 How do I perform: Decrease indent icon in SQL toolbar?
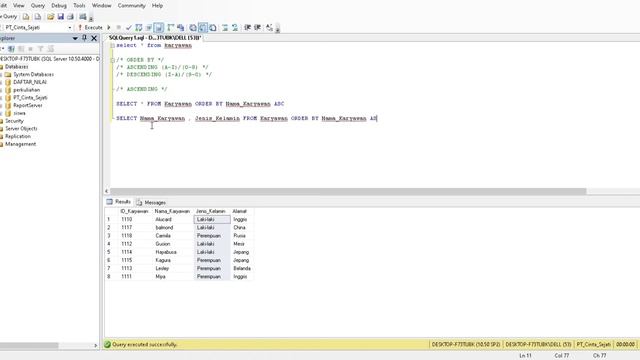point(247,27)
